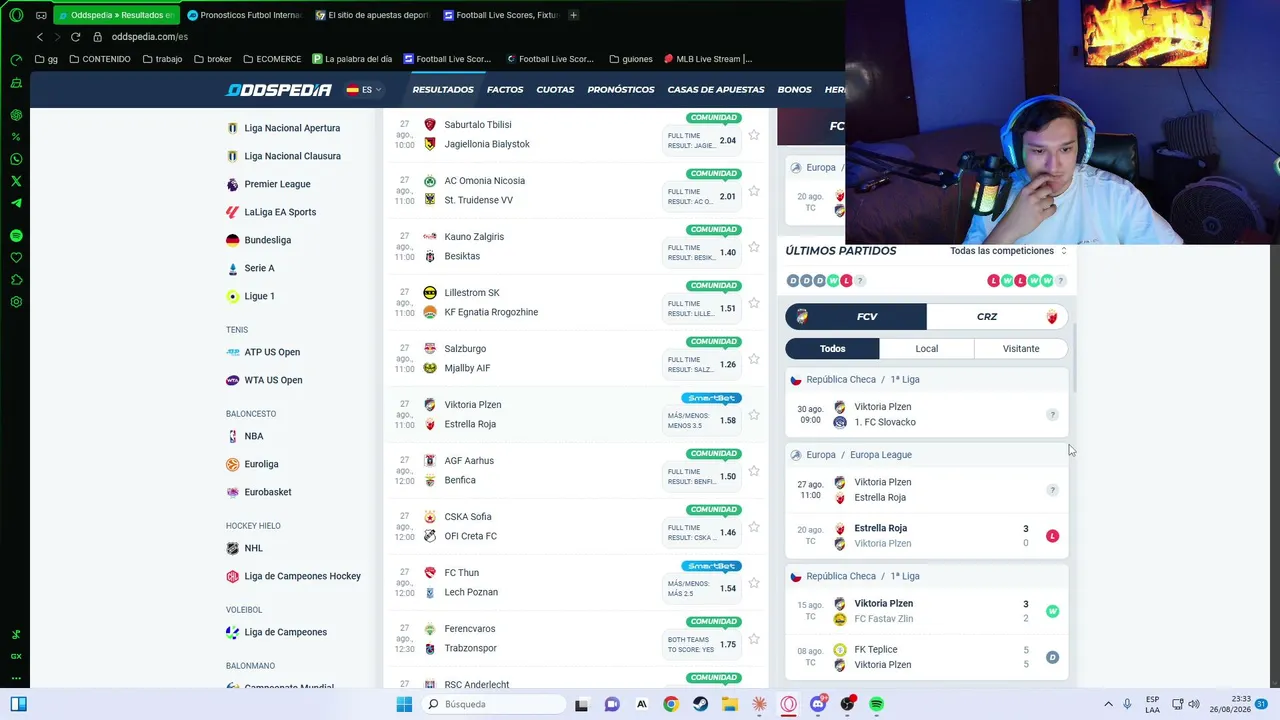Open Ligue 1 league link

[x=259, y=296]
